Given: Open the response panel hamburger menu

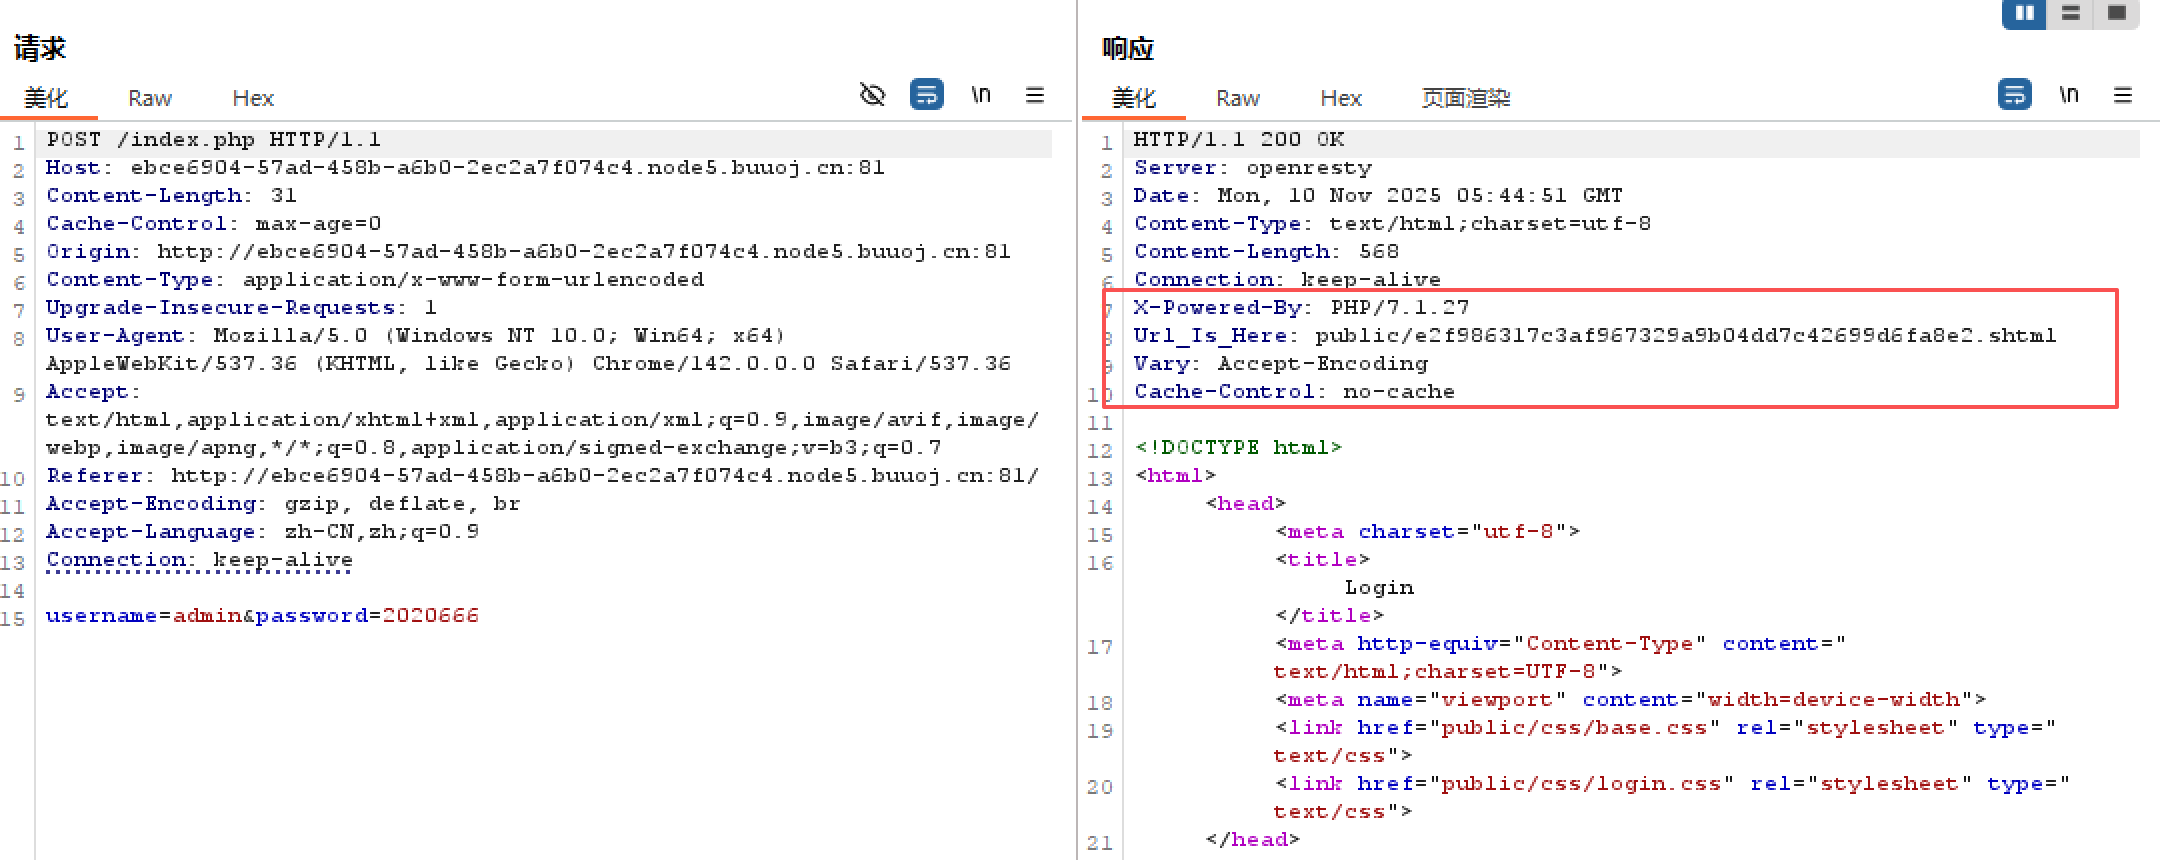Looking at the screenshot, I should coord(2123,95).
